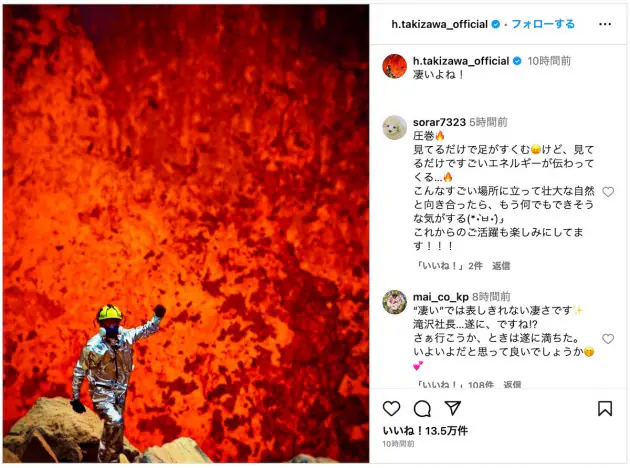
Task: Share the post via paper plane icon
Action: point(453,408)
